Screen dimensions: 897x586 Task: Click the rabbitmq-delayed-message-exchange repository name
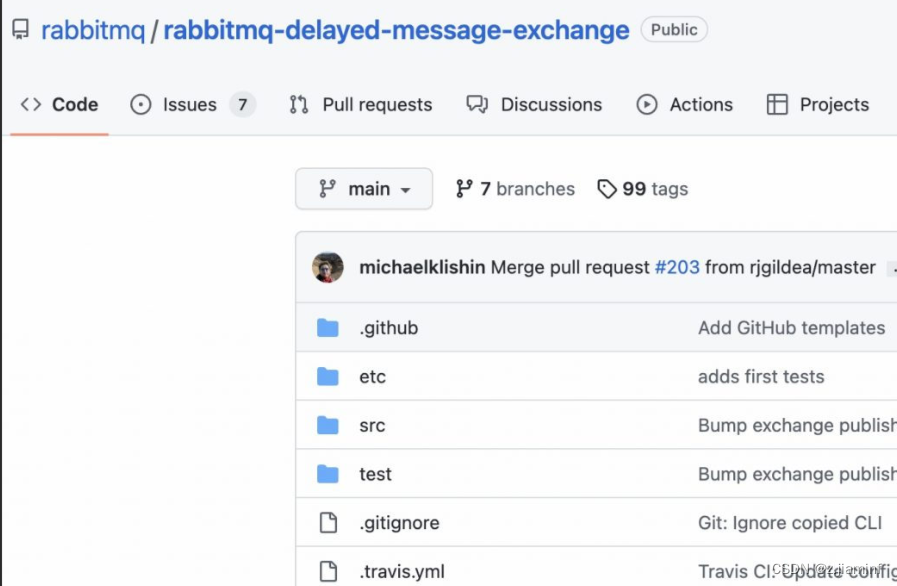coord(396,30)
